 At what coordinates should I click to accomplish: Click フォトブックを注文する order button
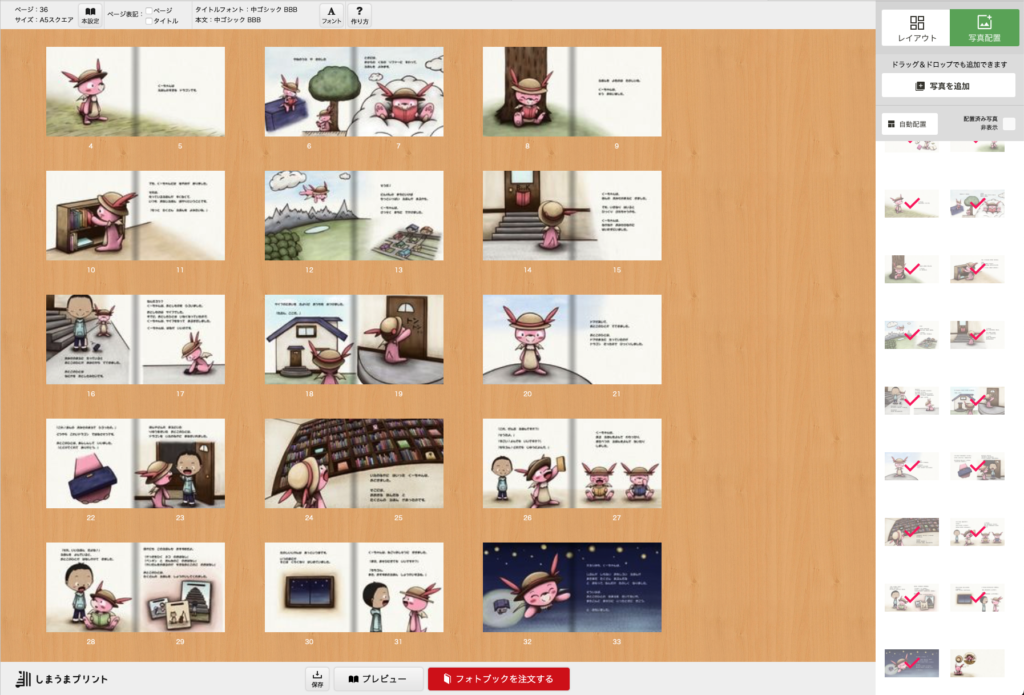(498, 679)
